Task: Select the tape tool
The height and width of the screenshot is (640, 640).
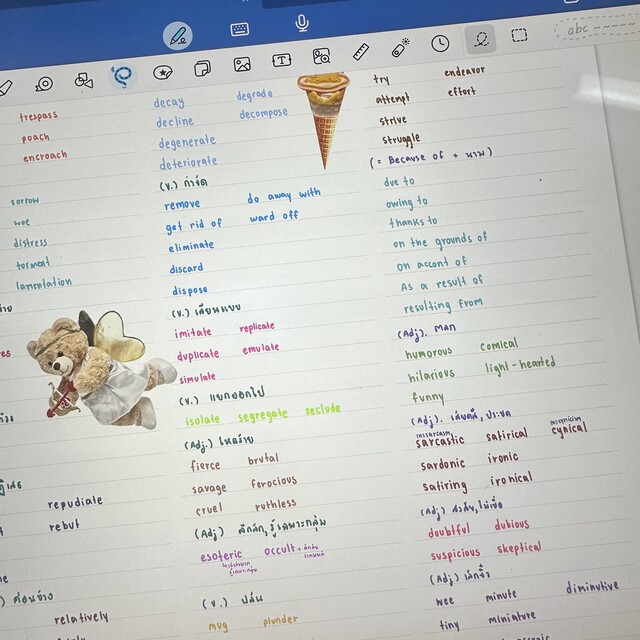Action: pos(44,85)
